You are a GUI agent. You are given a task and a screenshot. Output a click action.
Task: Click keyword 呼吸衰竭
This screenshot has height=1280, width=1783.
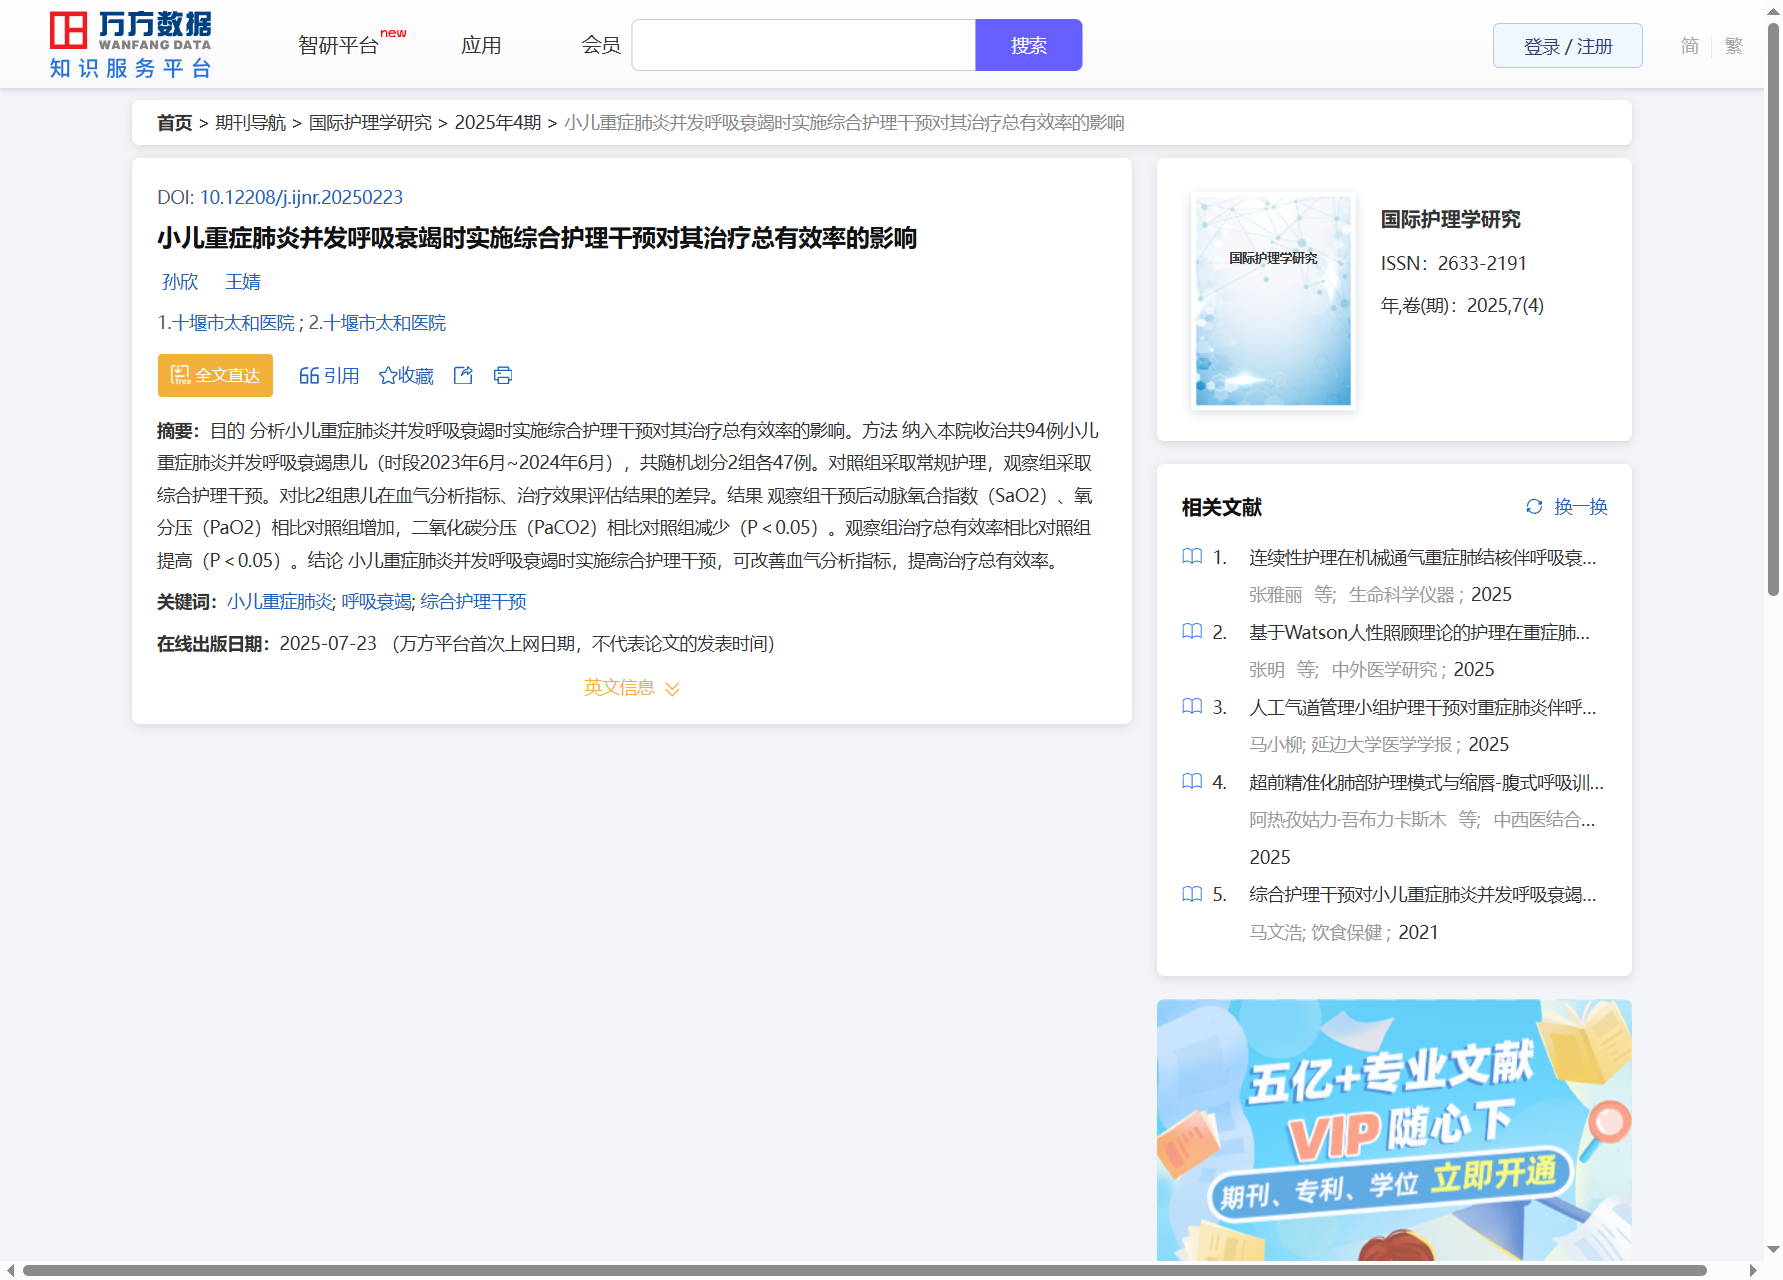[376, 601]
